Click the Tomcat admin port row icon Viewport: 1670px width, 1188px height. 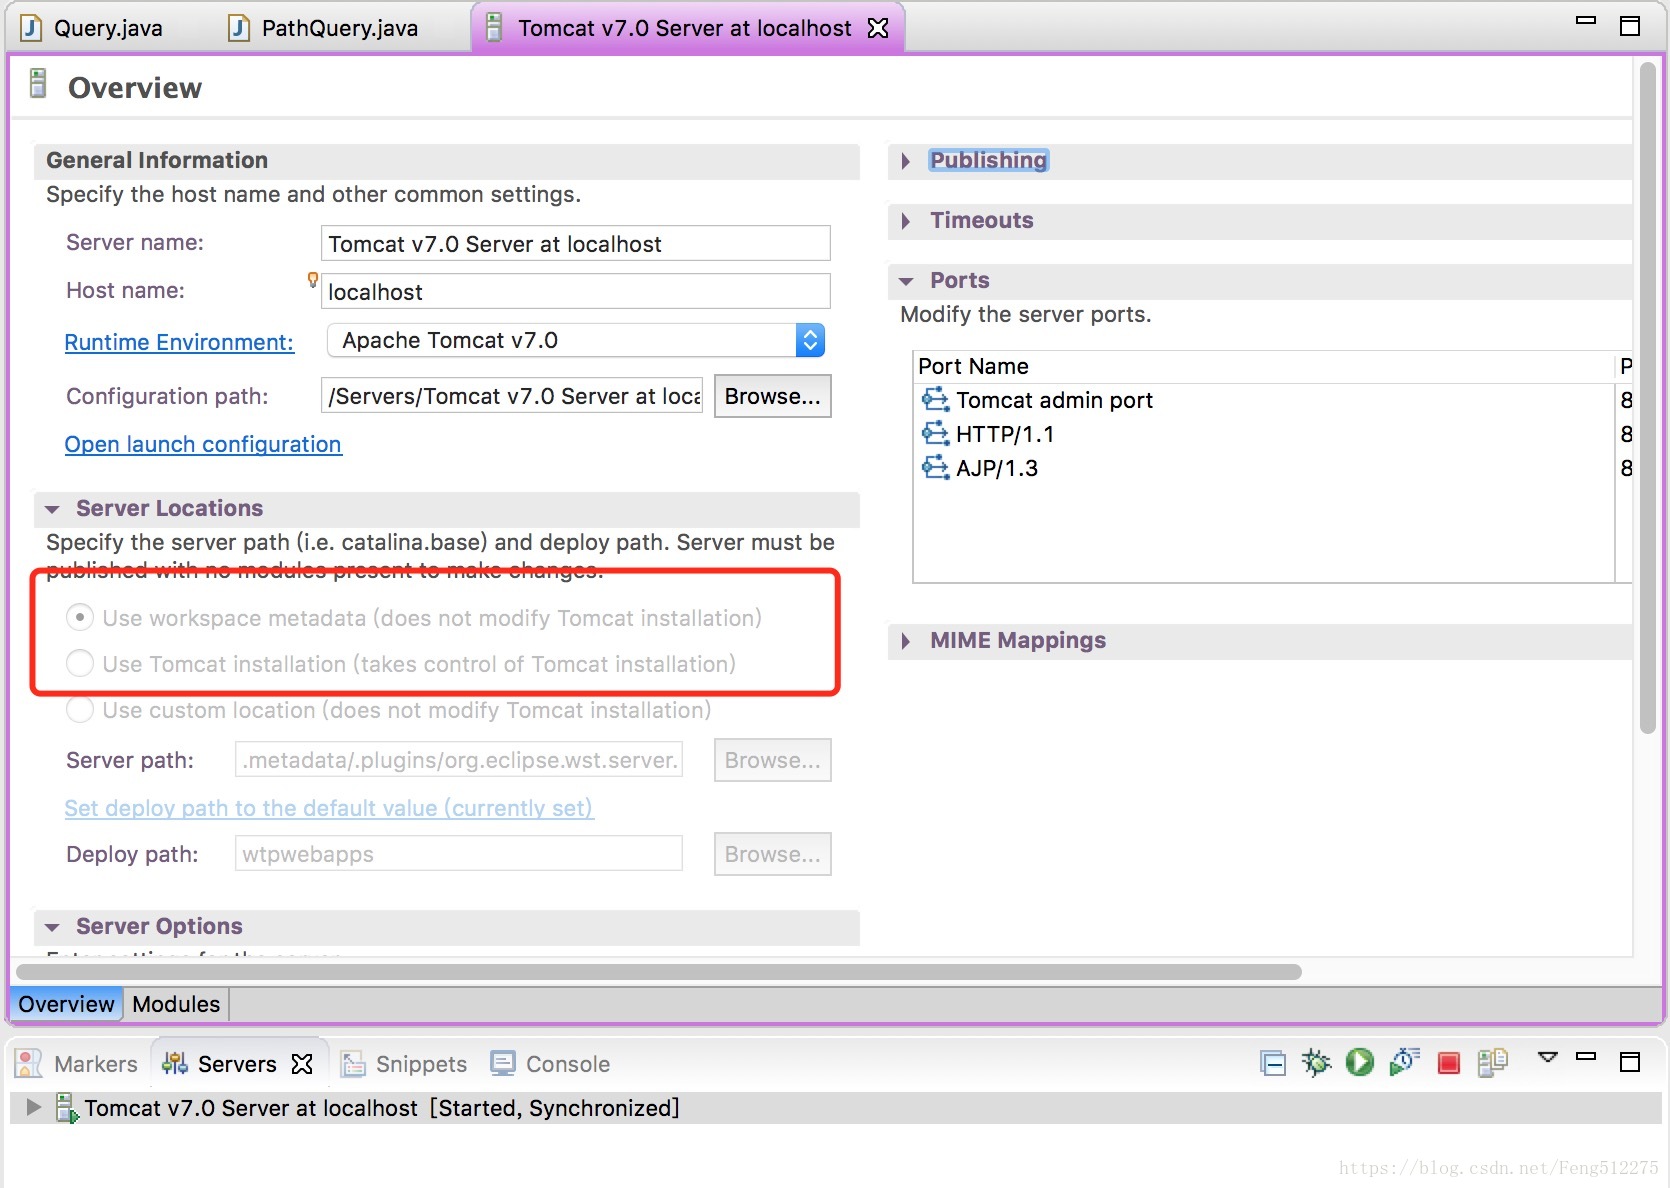point(935,400)
